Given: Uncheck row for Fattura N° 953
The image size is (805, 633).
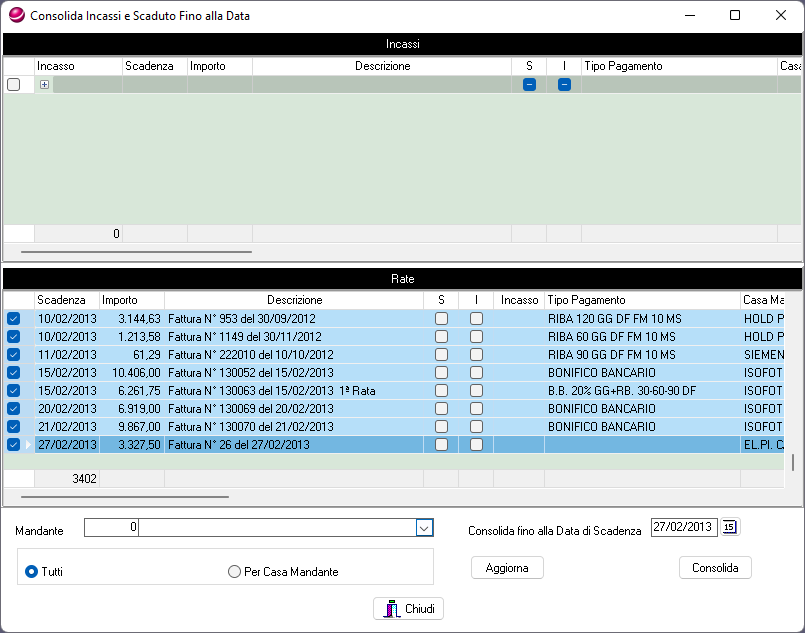Looking at the screenshot, I should (x=14, y=319).
